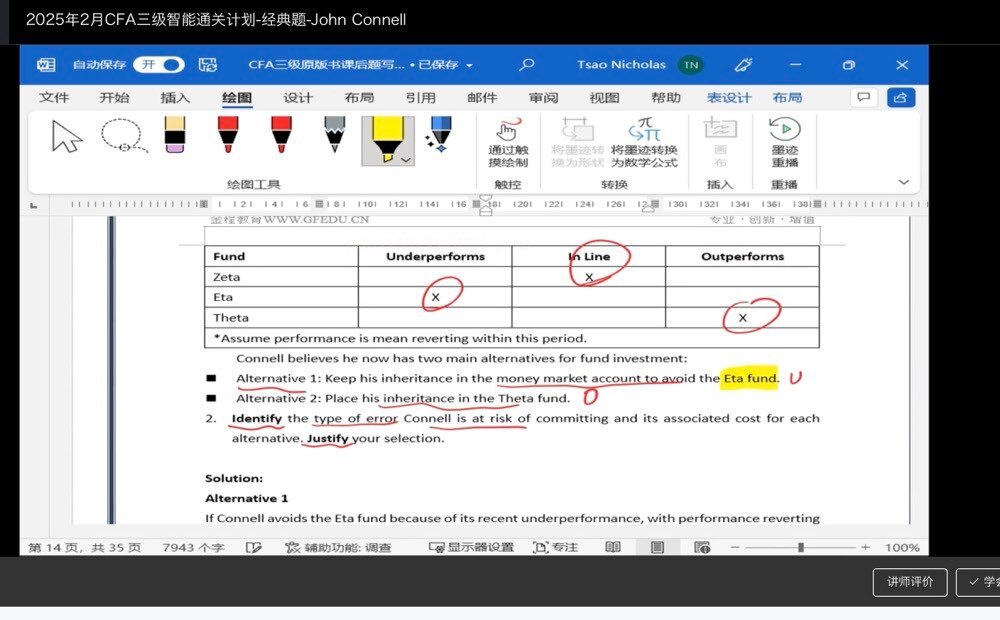Image resolution: width=1000 pixels, height=620 pixels.
Task: Open 显示器设置 display settings
Action: tap(471, 547)
